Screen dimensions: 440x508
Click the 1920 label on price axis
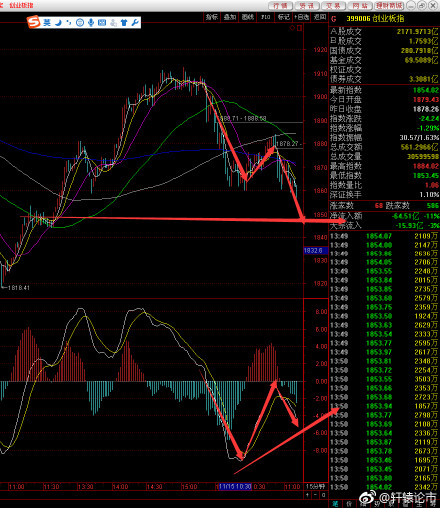pos(320,50)
